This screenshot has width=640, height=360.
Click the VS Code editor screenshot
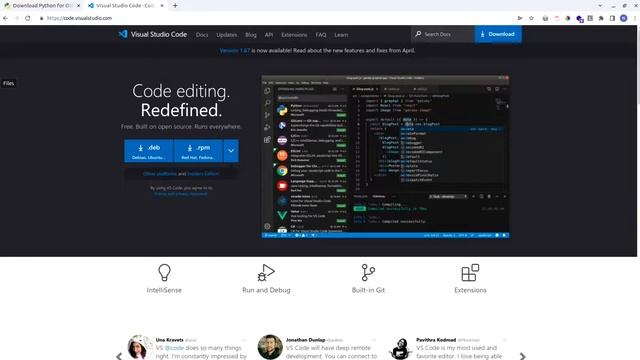385,156
